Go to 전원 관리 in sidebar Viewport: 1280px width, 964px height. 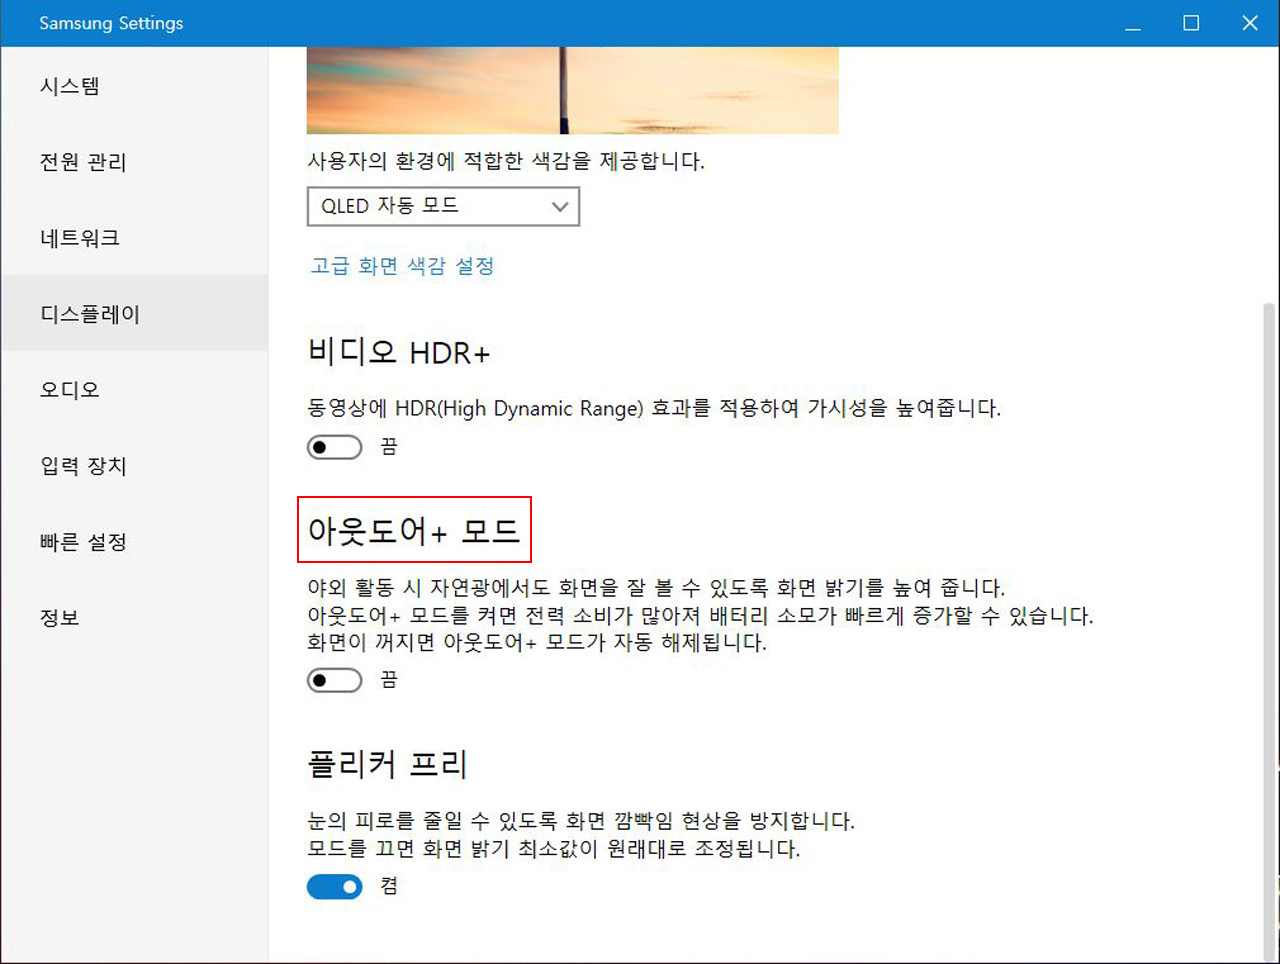83,162
